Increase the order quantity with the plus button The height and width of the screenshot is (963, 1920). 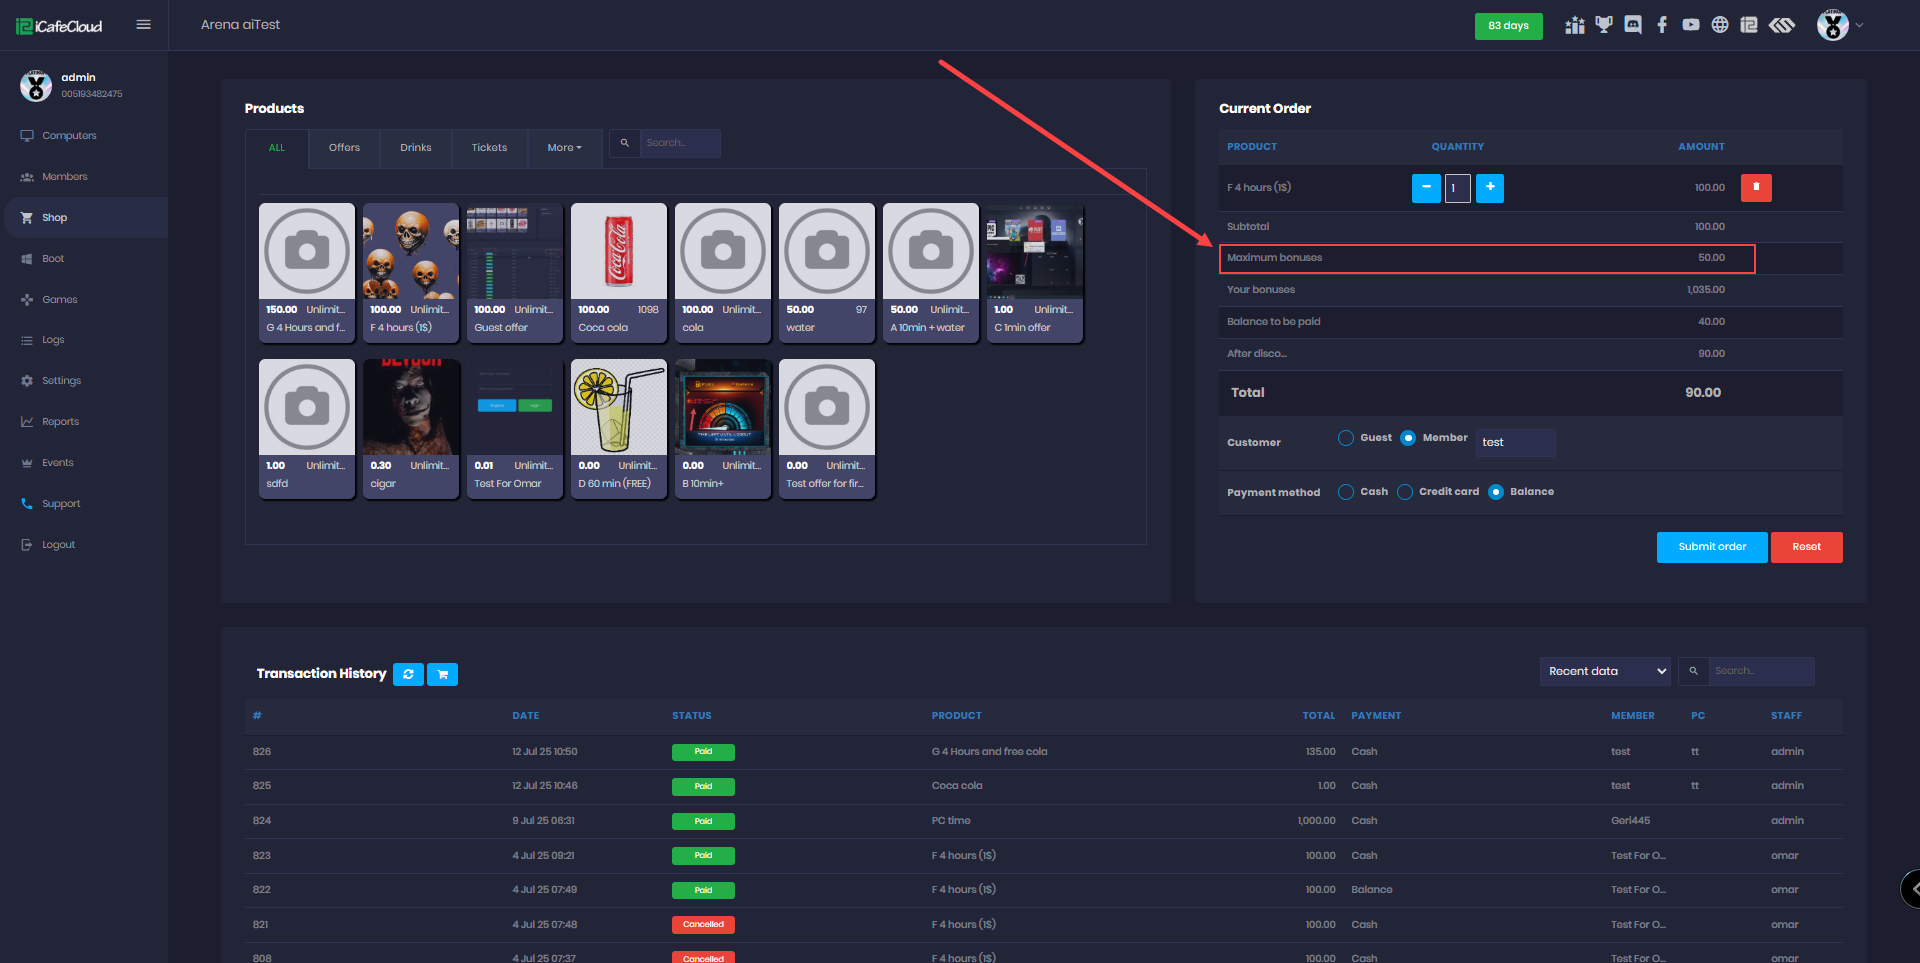pos(1489,188)
